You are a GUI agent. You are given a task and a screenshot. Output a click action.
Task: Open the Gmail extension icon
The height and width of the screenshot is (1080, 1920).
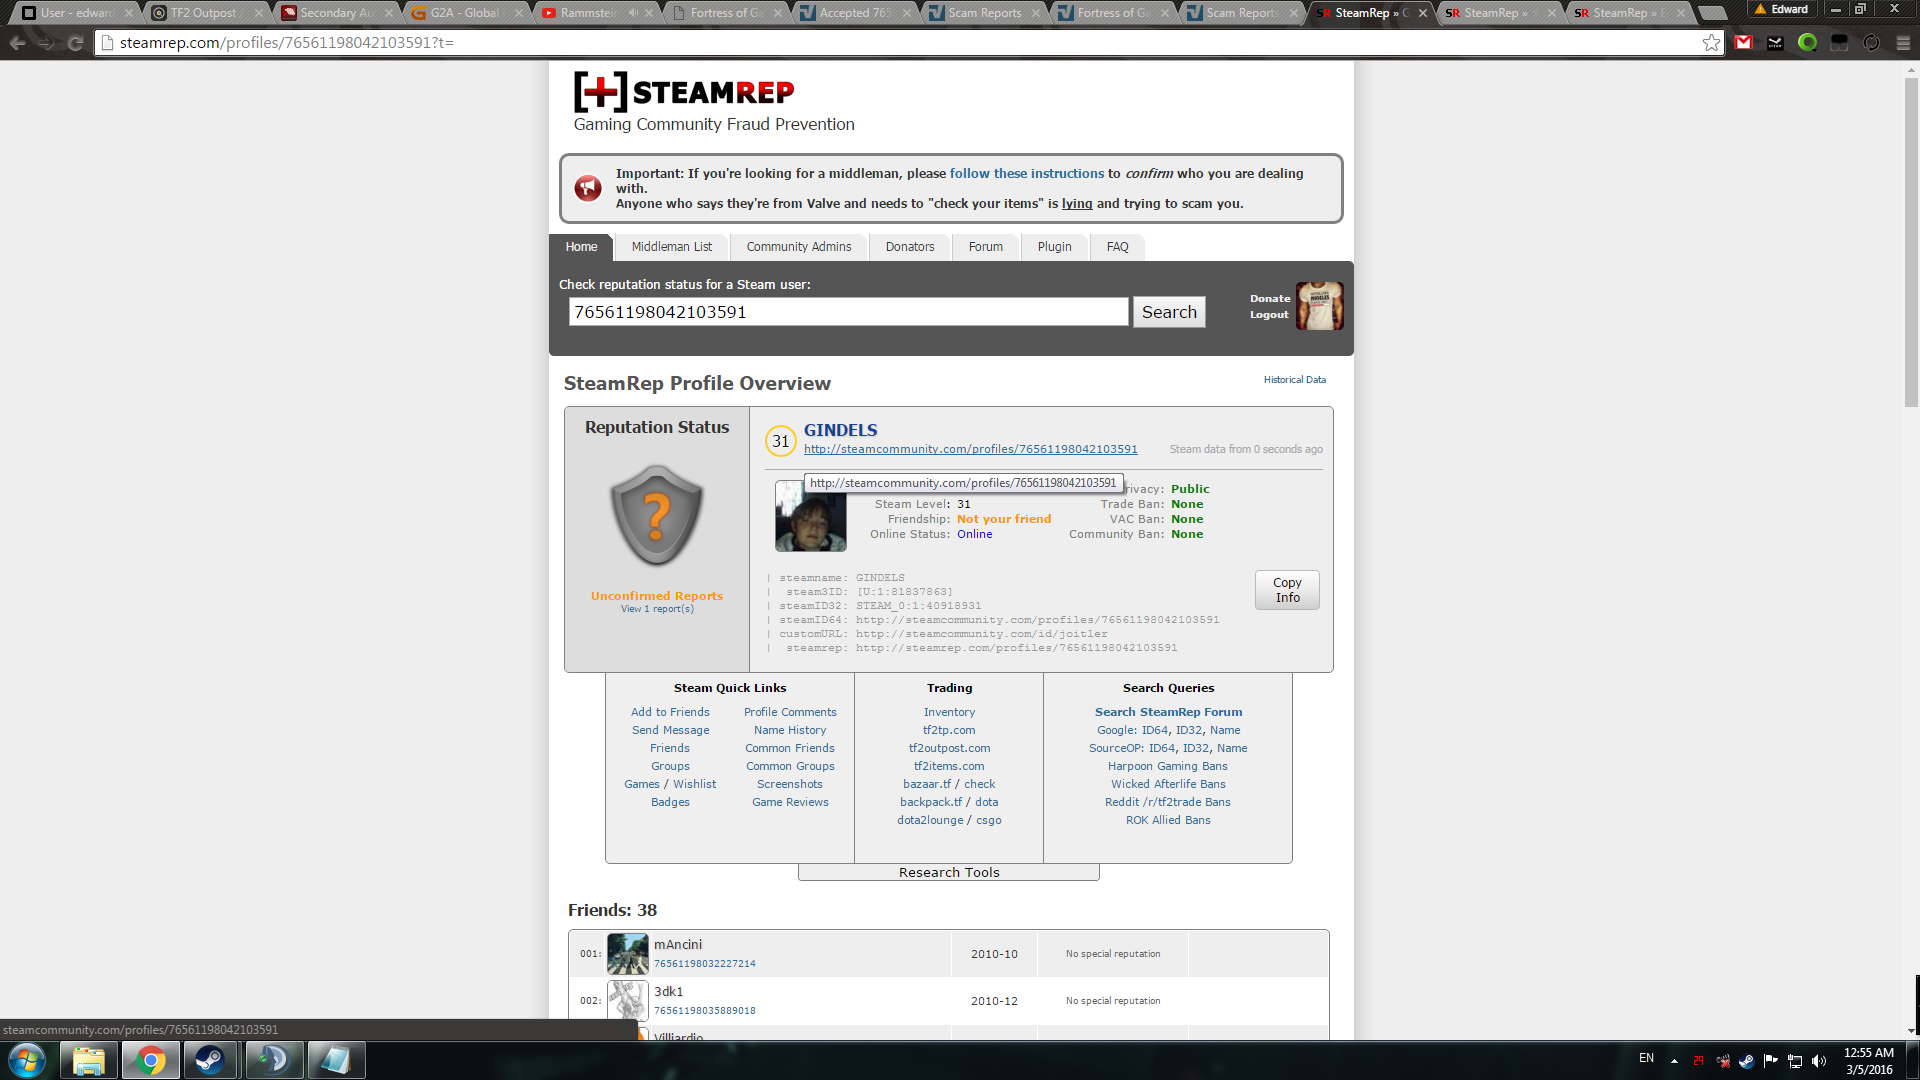pyautogui.click(x=1744, y=43)
